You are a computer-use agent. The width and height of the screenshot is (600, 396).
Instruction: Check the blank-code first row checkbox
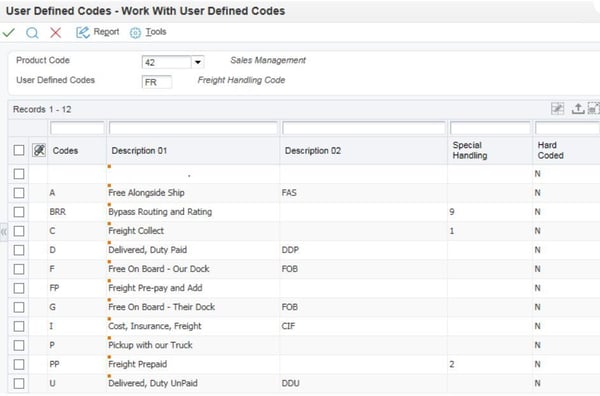[19, 174]
